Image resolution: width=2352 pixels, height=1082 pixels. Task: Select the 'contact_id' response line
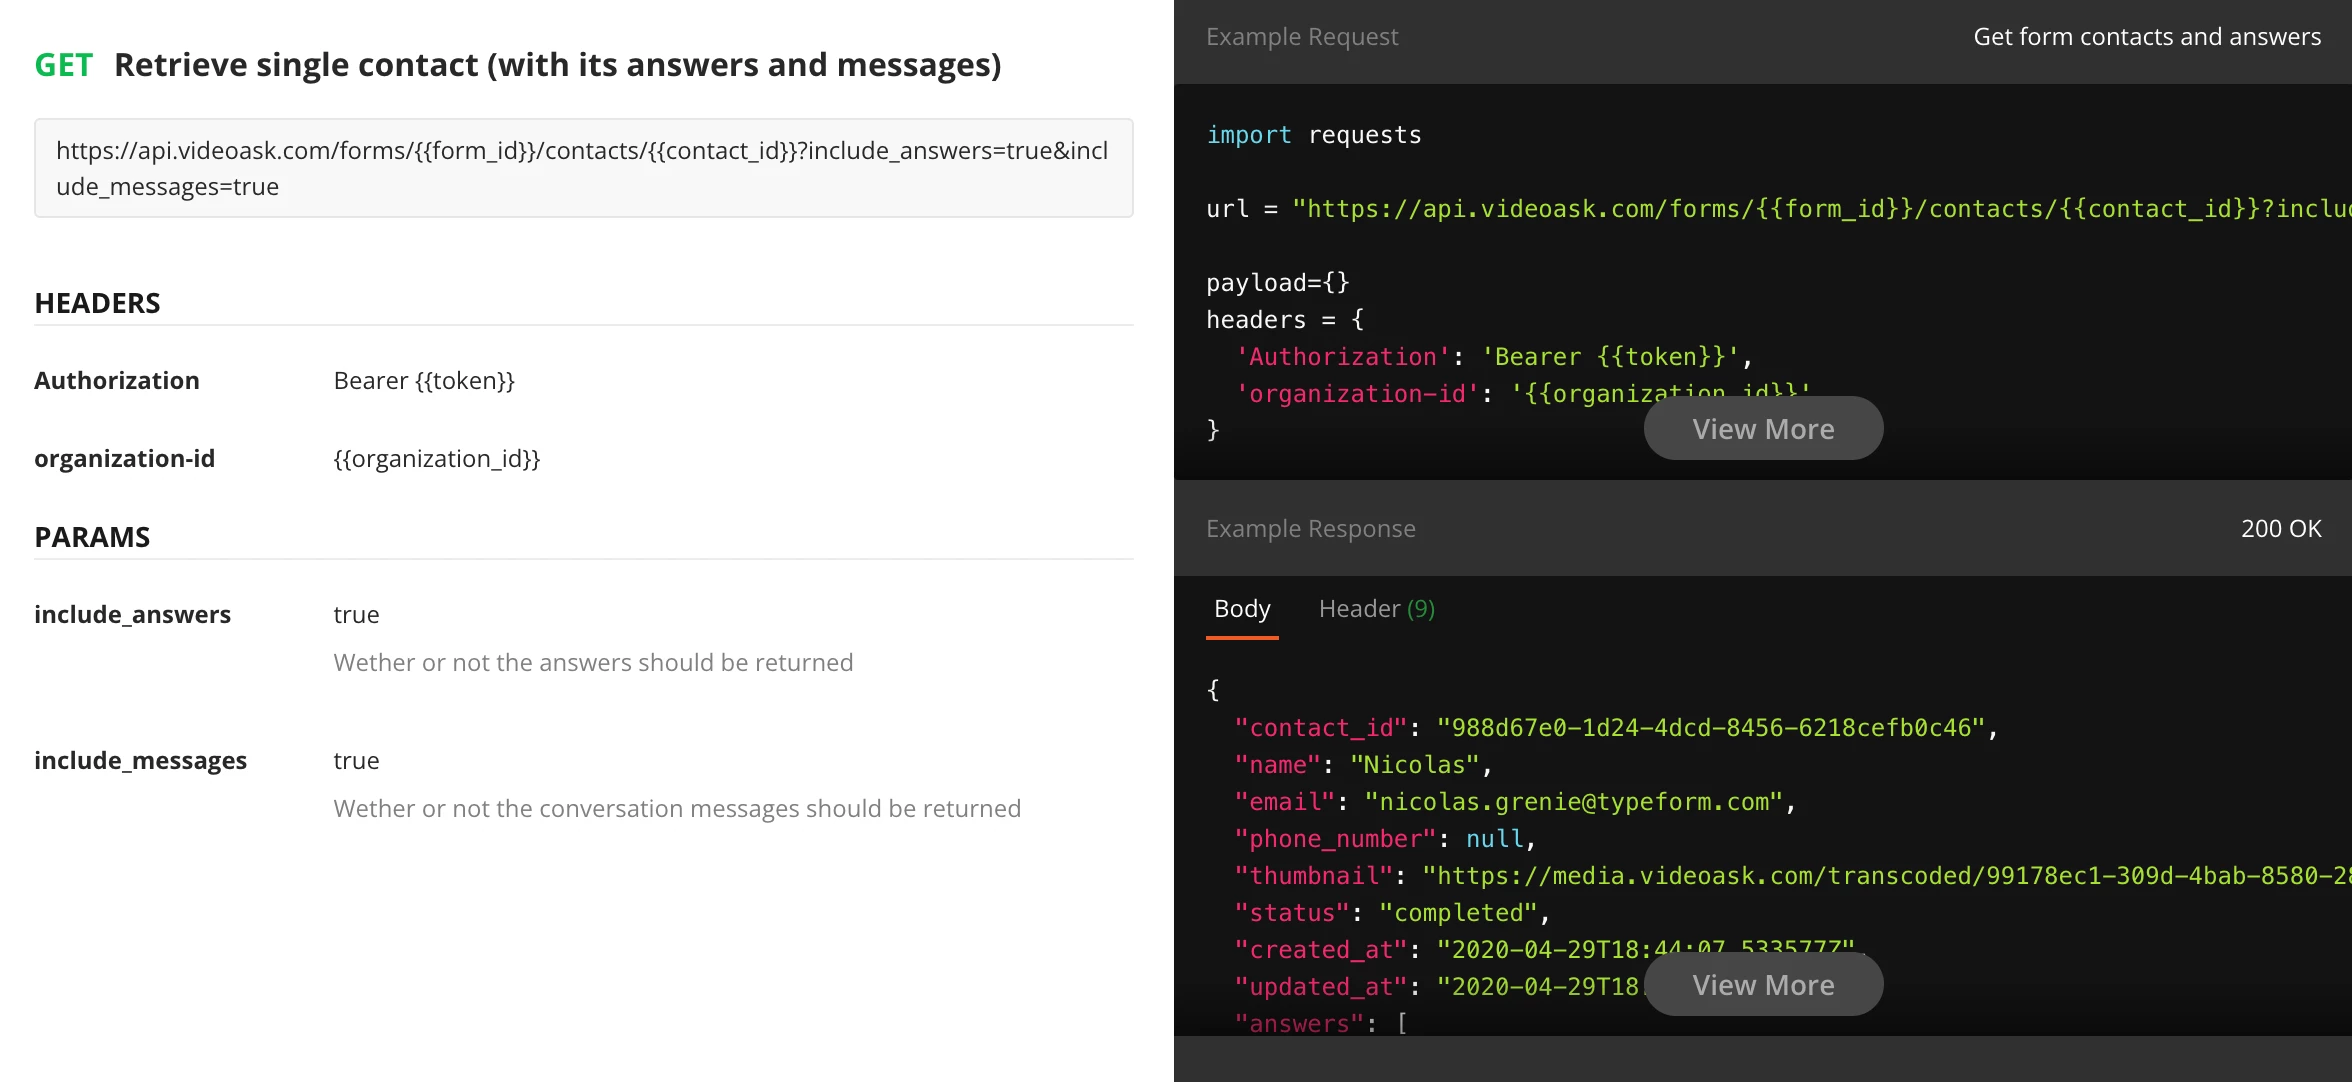(x=1616, y=728)
